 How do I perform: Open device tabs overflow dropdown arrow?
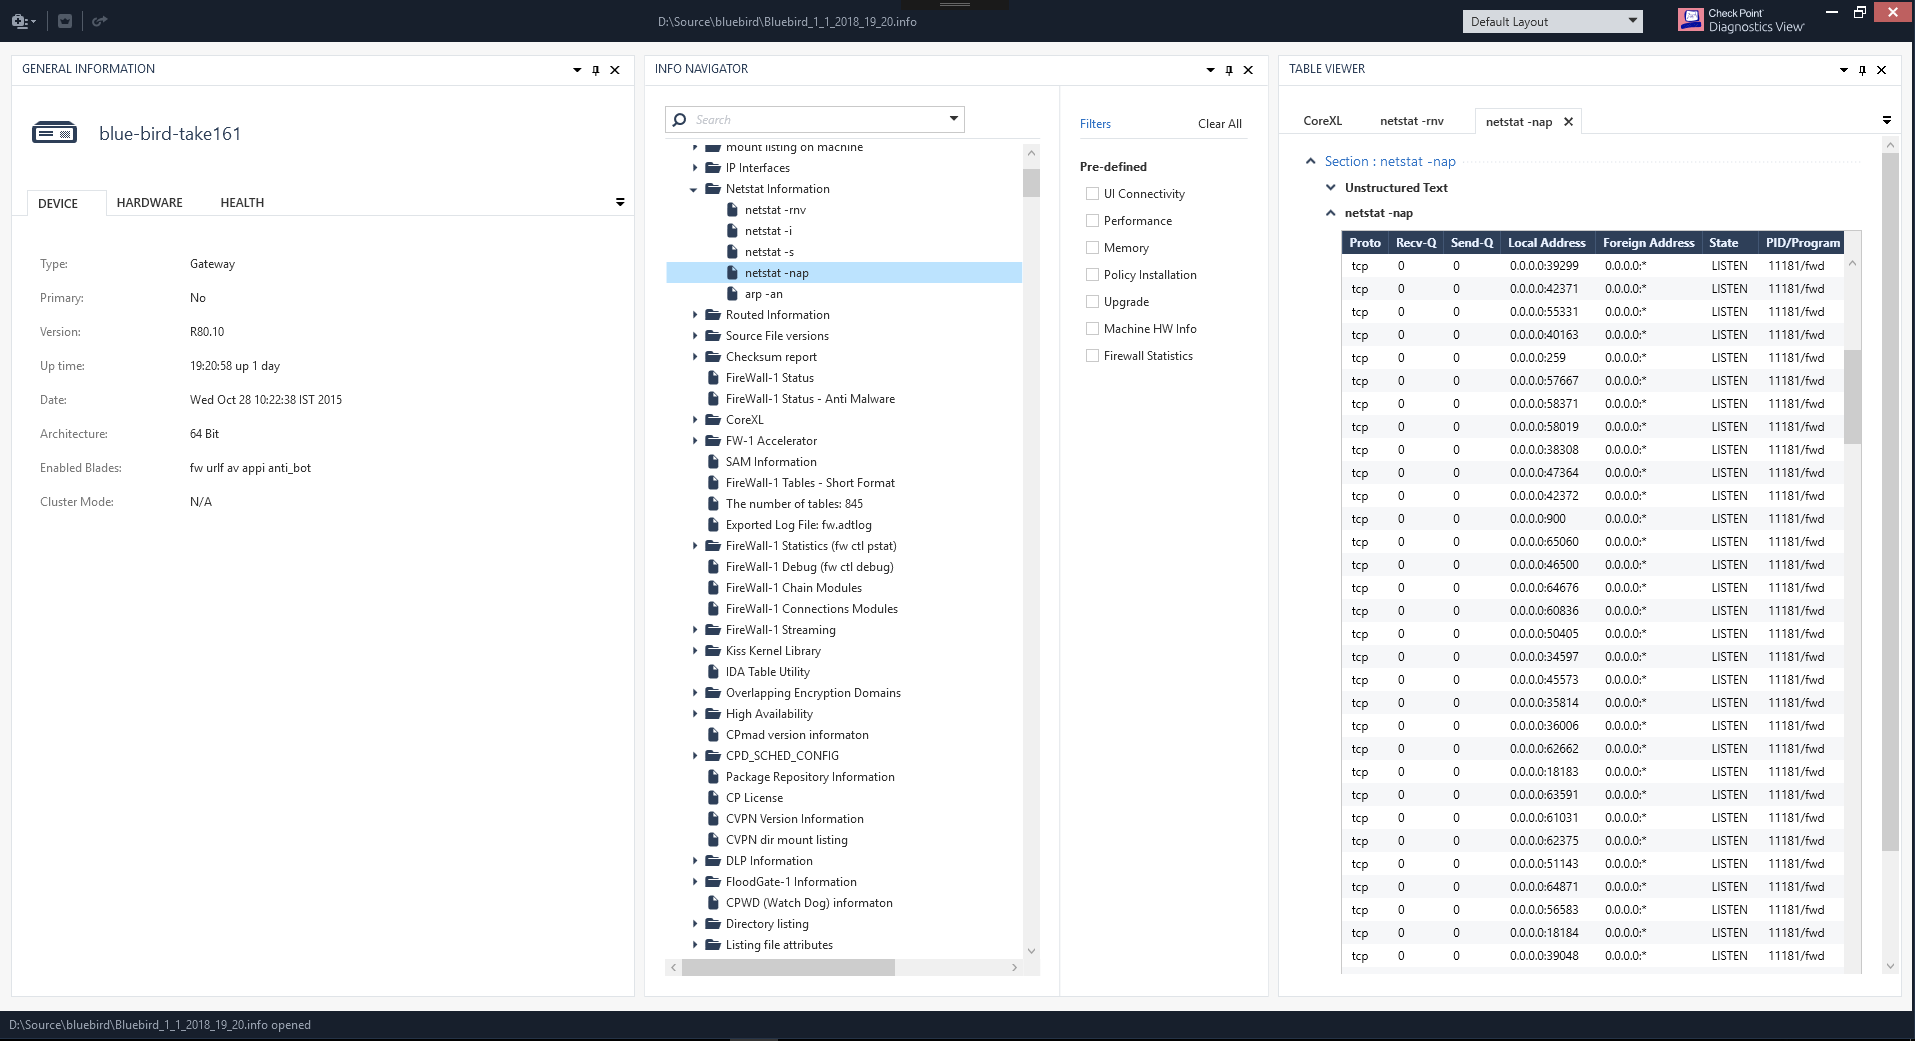(x=620, y=202)
